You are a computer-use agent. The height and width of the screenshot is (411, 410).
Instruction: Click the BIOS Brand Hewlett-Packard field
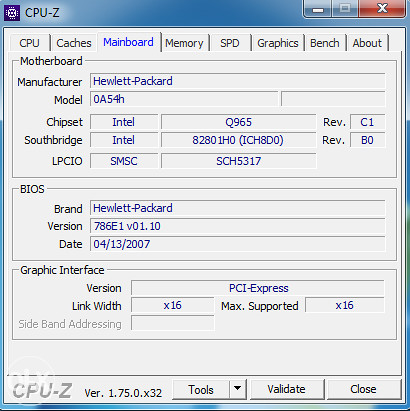(238, 208)
